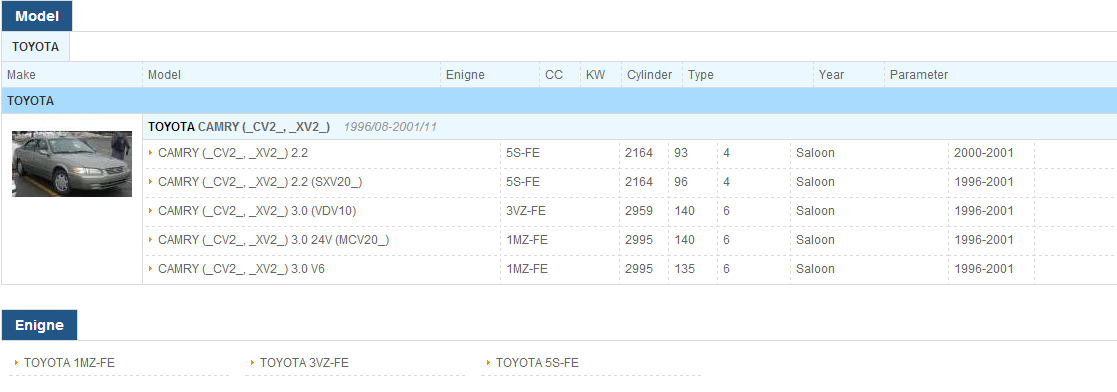Click the orange arrow before TOYOTA 1MZ-FE
The image size is (1117, 392).
[x=16, y=363]
